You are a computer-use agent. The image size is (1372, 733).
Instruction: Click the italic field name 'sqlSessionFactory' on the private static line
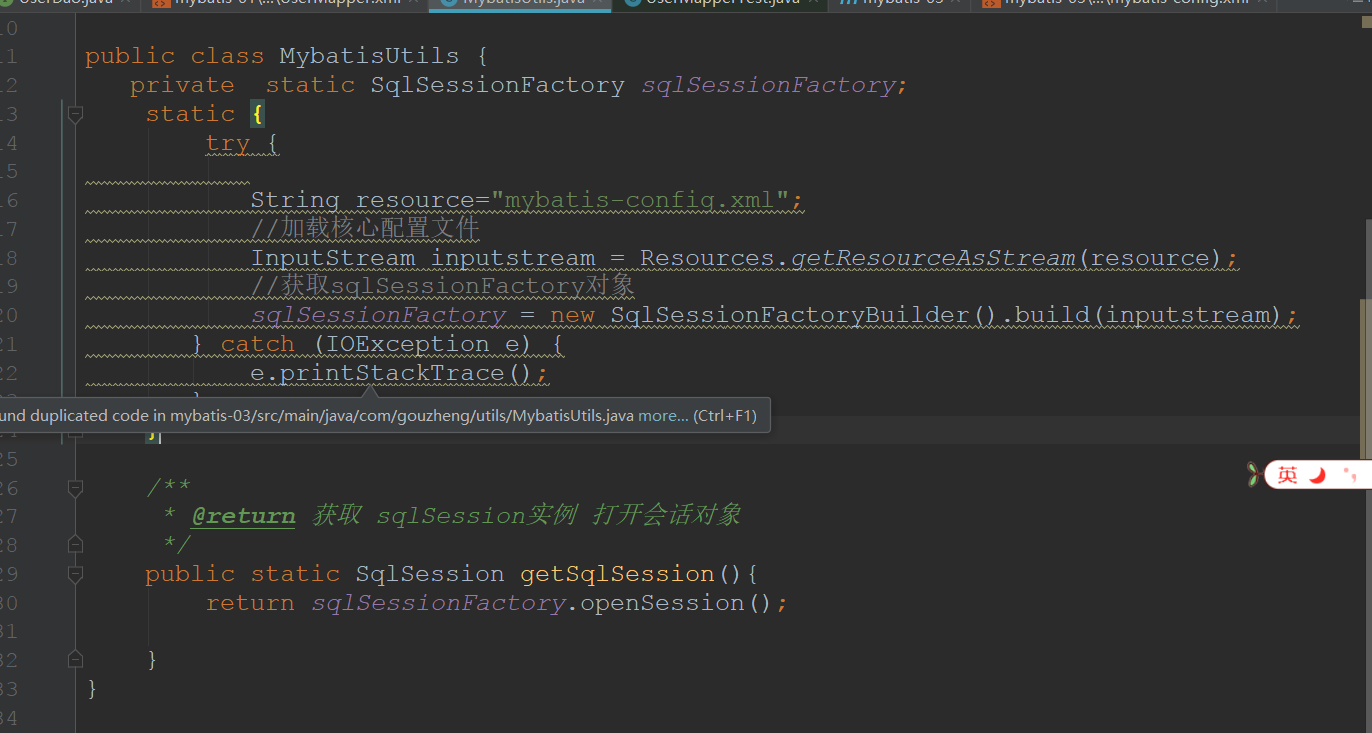[768, 85]
